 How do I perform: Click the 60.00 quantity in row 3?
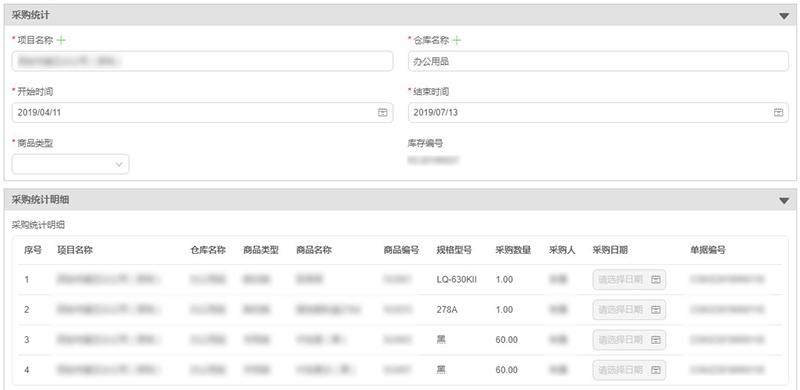pyautogui.click(x=506, y=340)
